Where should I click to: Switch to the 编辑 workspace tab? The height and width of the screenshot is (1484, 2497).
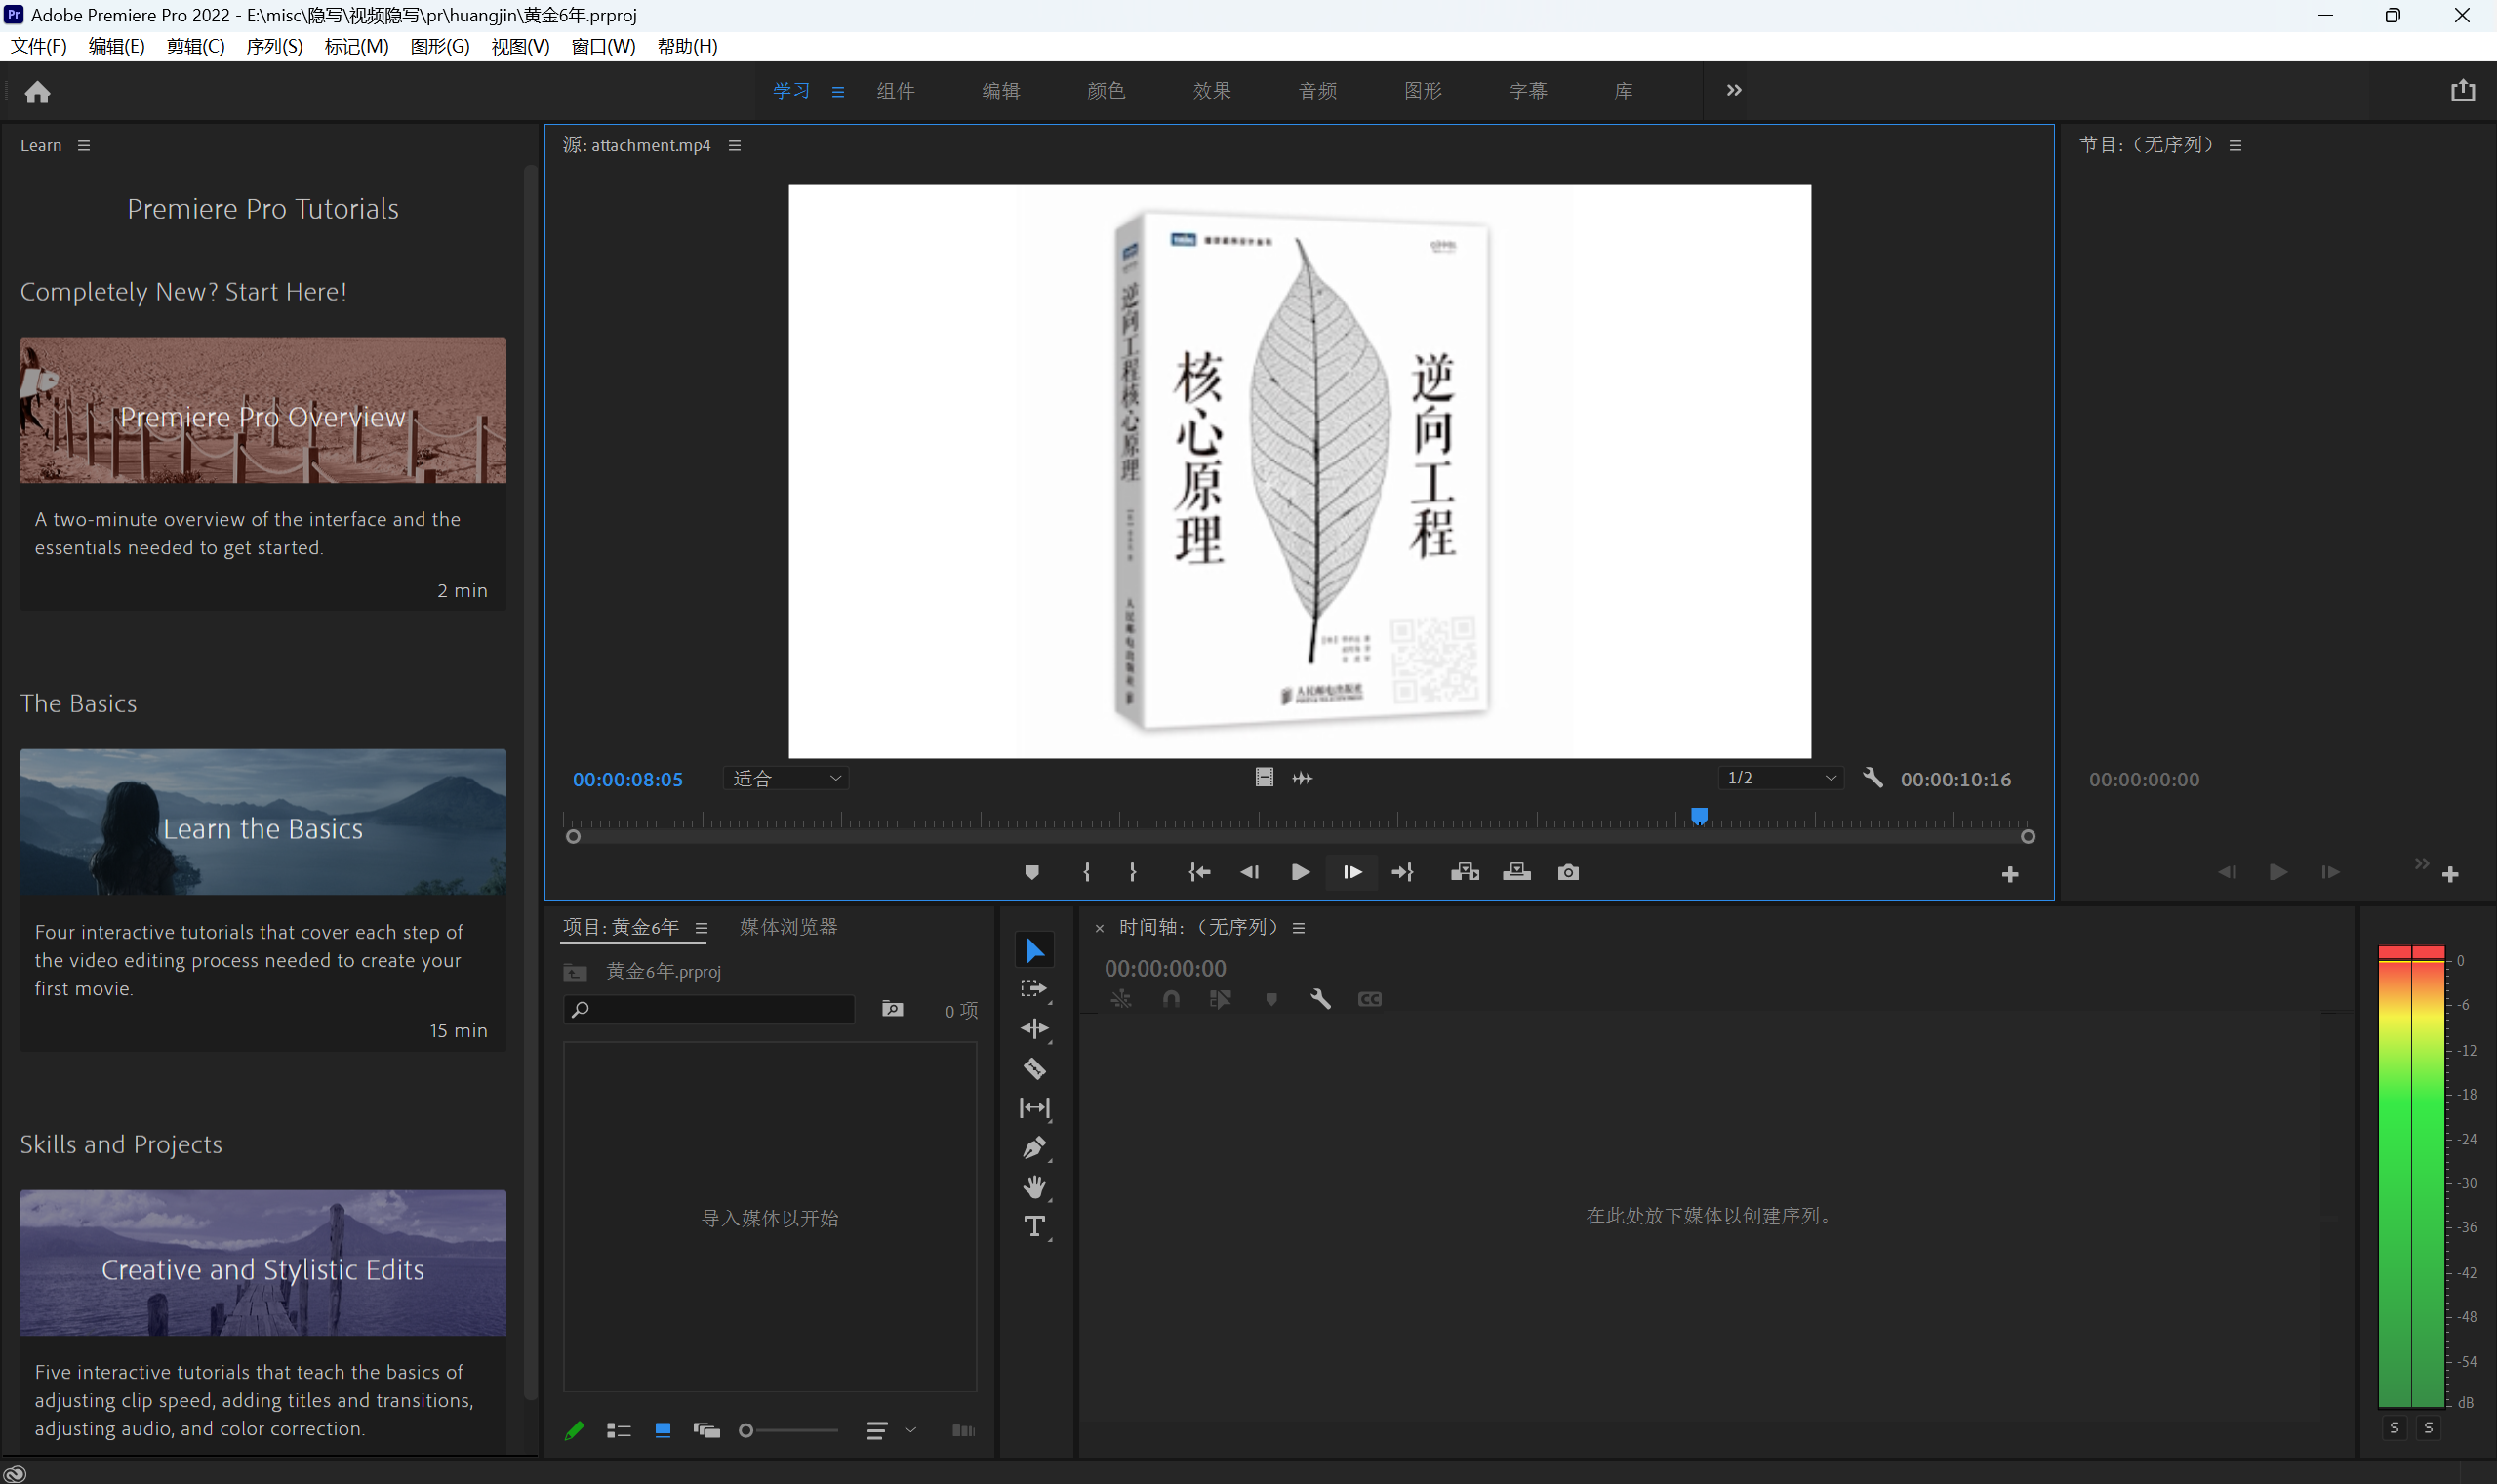click(x=1000, y=91)
